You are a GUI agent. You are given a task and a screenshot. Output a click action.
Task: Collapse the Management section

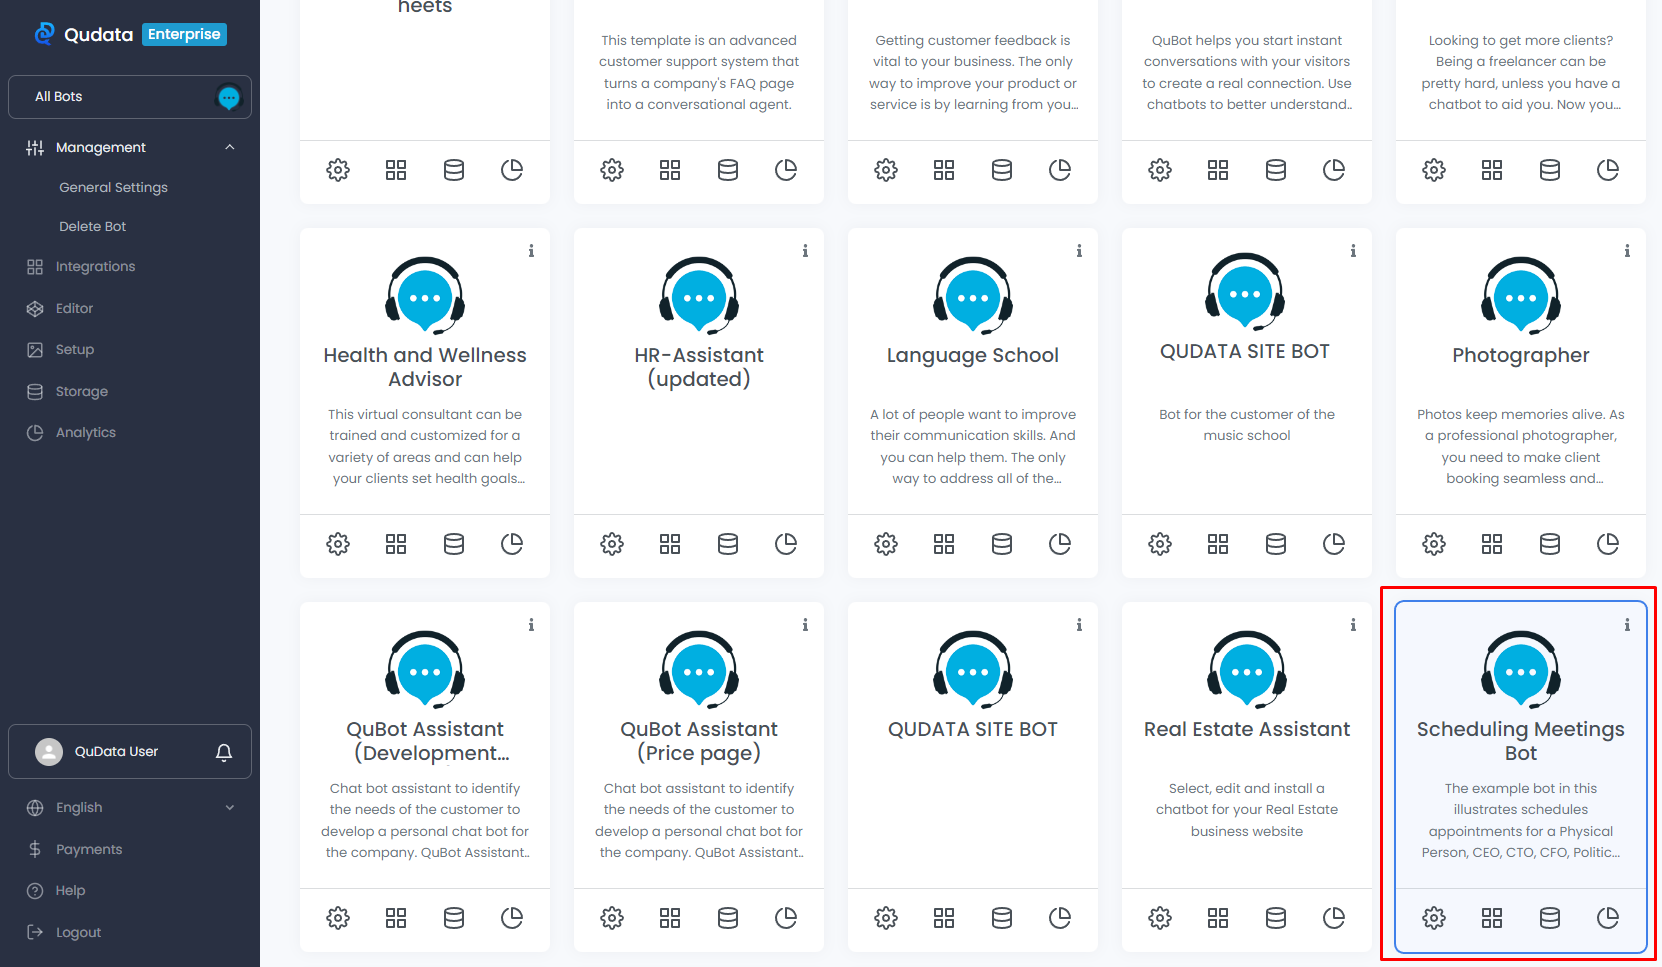(x=230, y=147)
